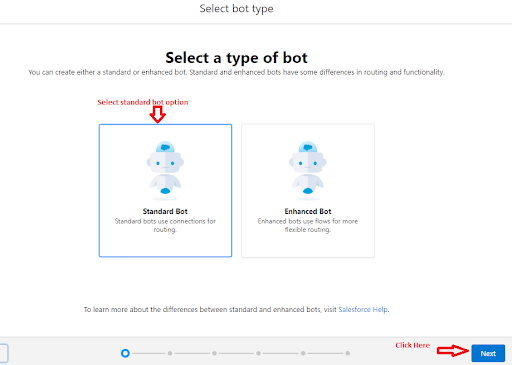Click the third progress step dot
512x365 pixels.
(x=214, y=353)
